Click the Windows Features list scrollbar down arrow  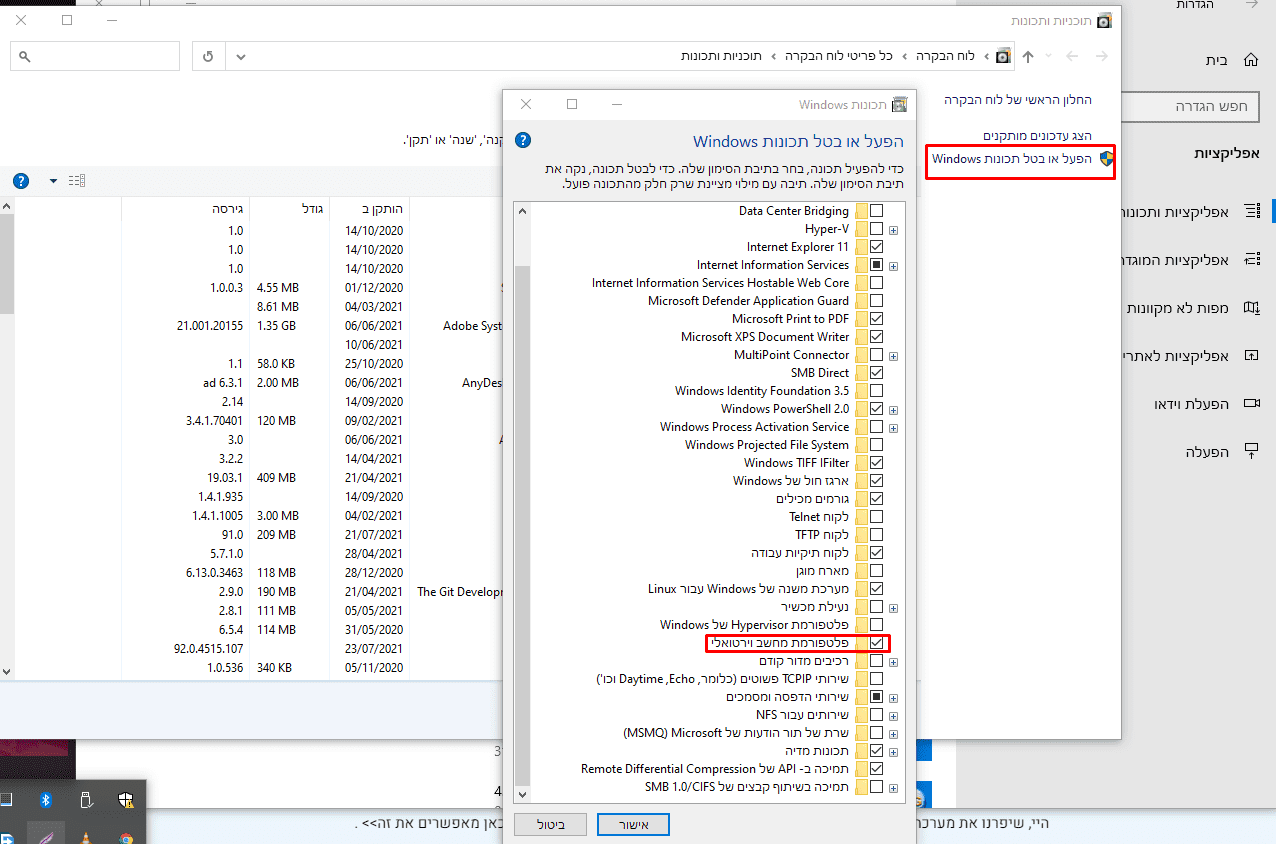(521, 794)
